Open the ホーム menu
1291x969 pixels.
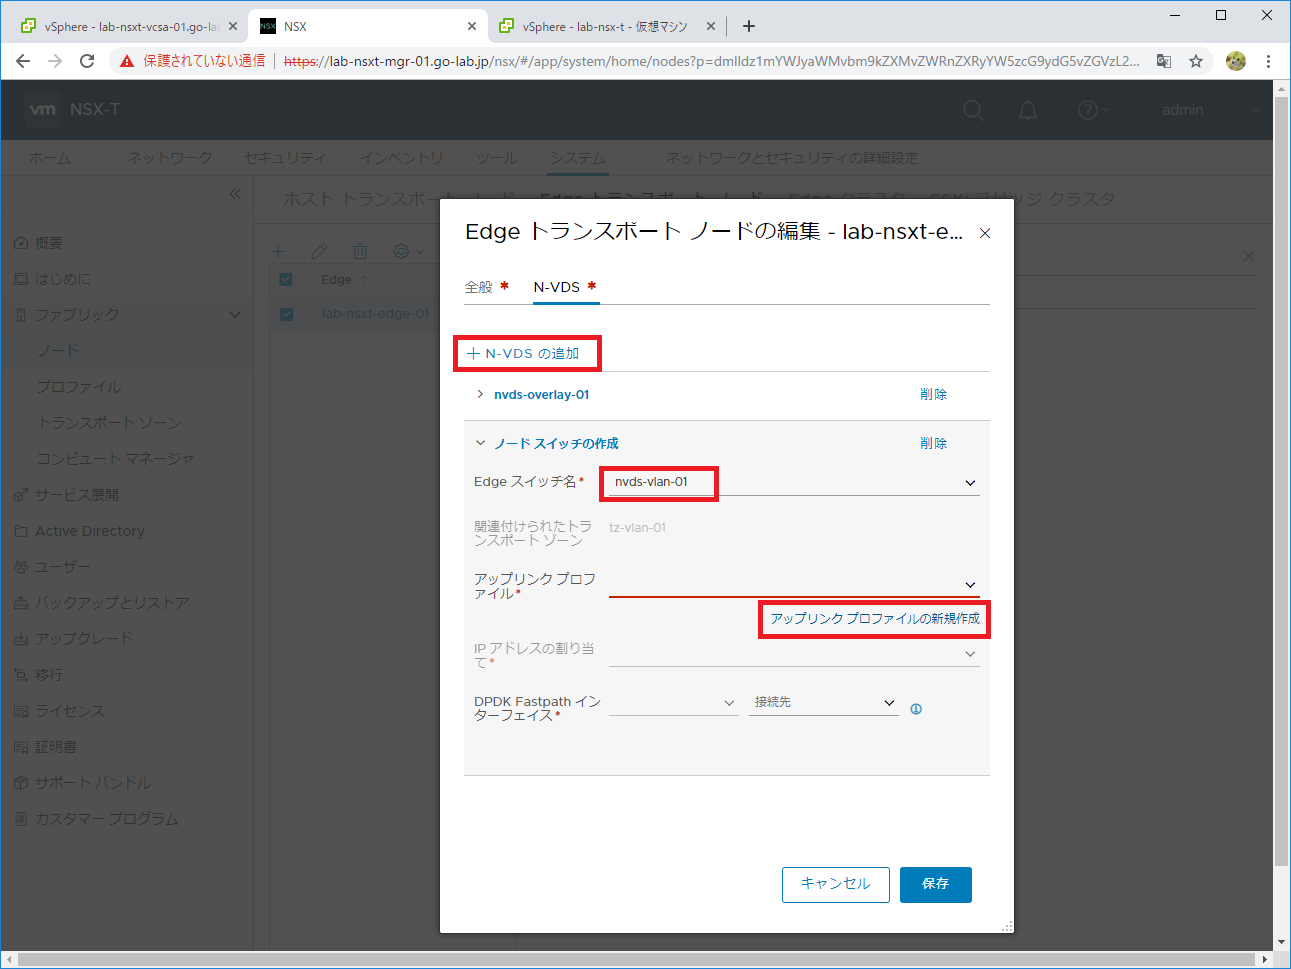[50, 158]
